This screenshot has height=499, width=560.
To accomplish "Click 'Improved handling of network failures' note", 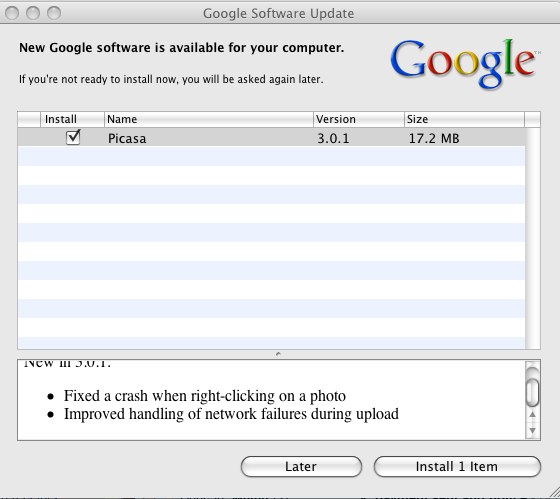I will pos(231,414).
